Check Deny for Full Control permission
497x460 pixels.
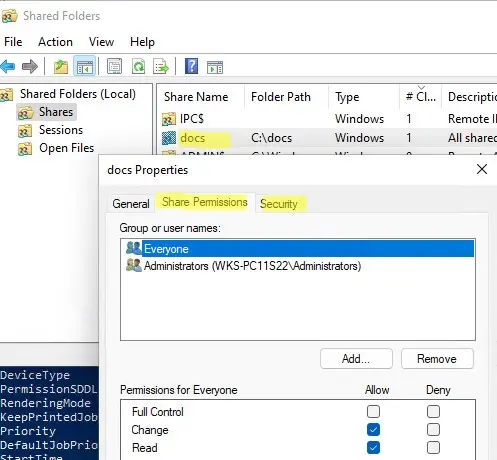433,411
